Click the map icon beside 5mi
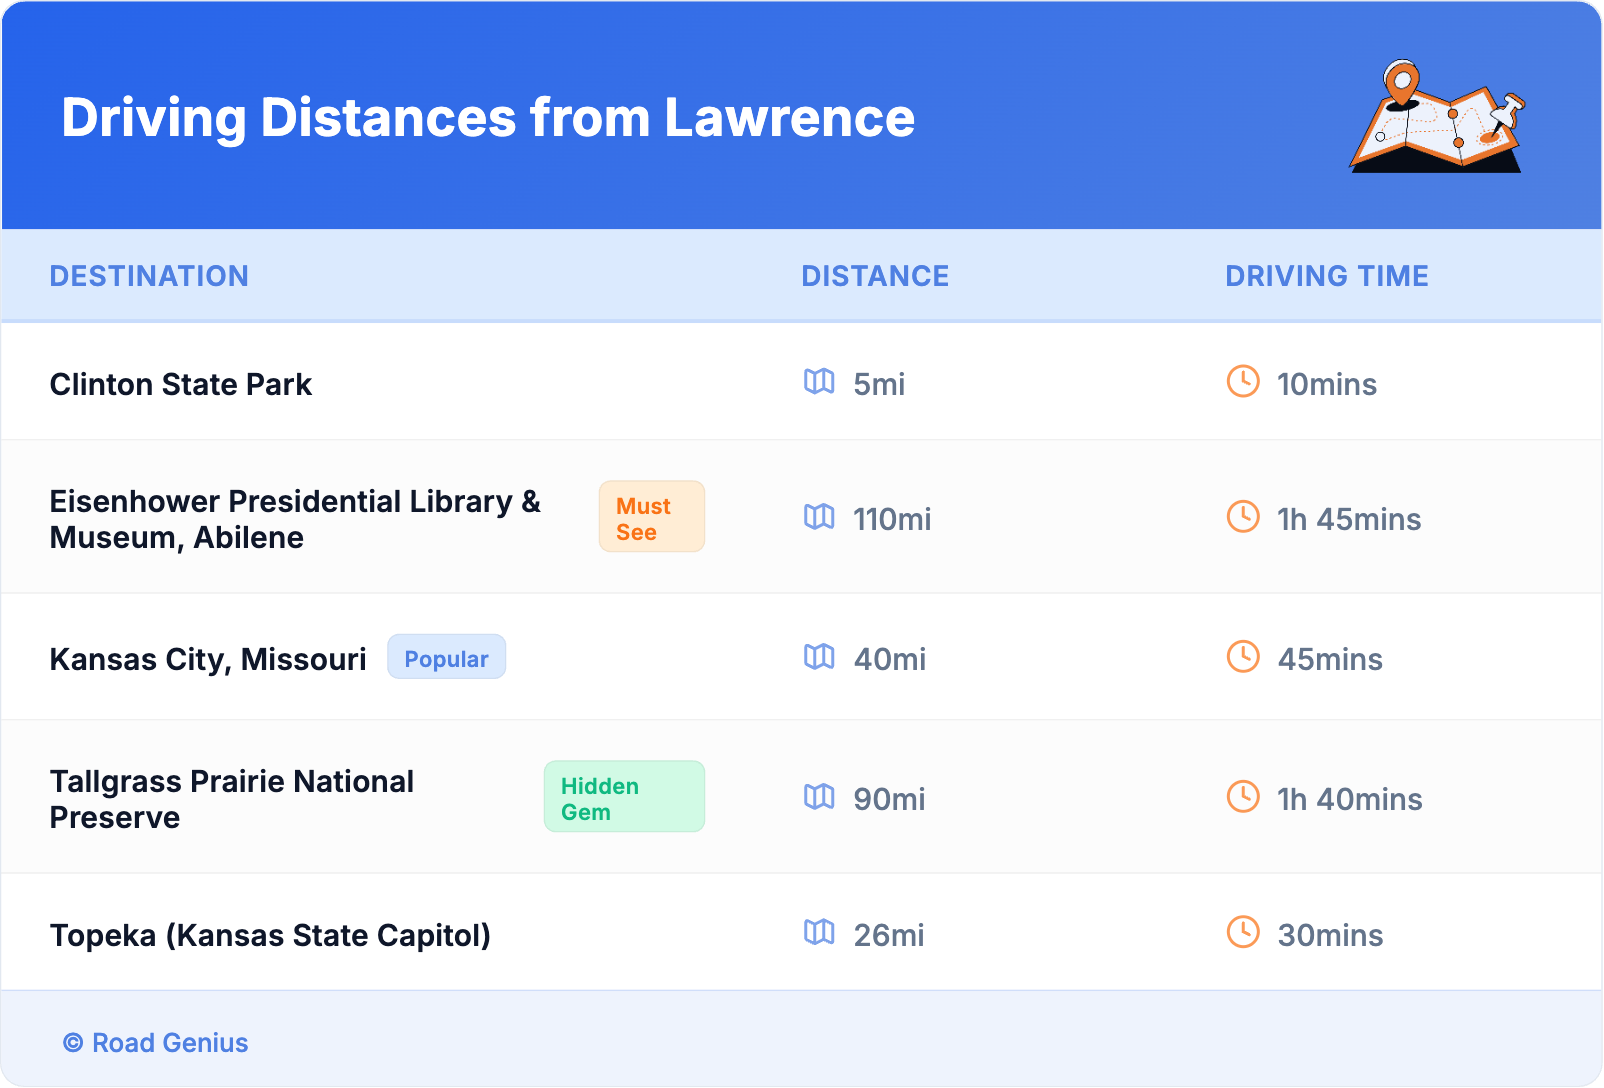Screen dimensions: 1604x1088 819,382
